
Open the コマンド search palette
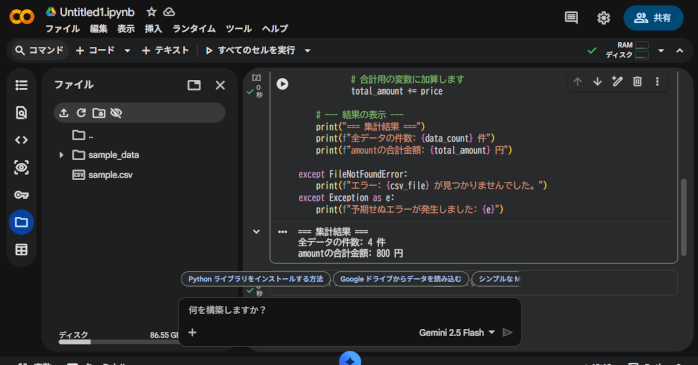(39, 50)
